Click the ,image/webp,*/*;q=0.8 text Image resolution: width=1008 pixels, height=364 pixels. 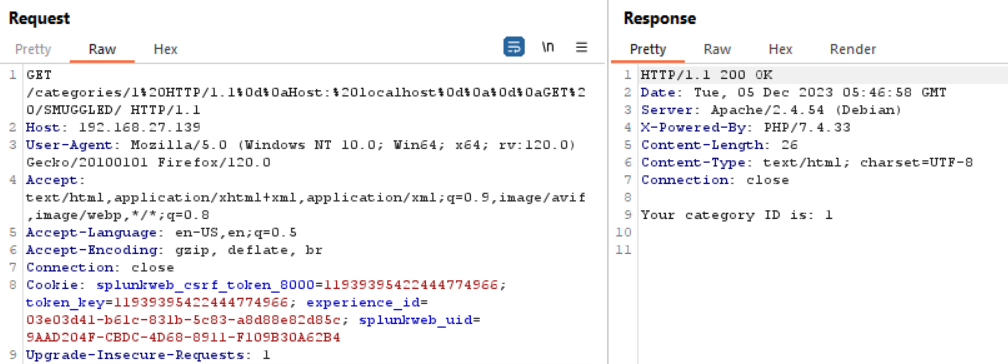118,215
